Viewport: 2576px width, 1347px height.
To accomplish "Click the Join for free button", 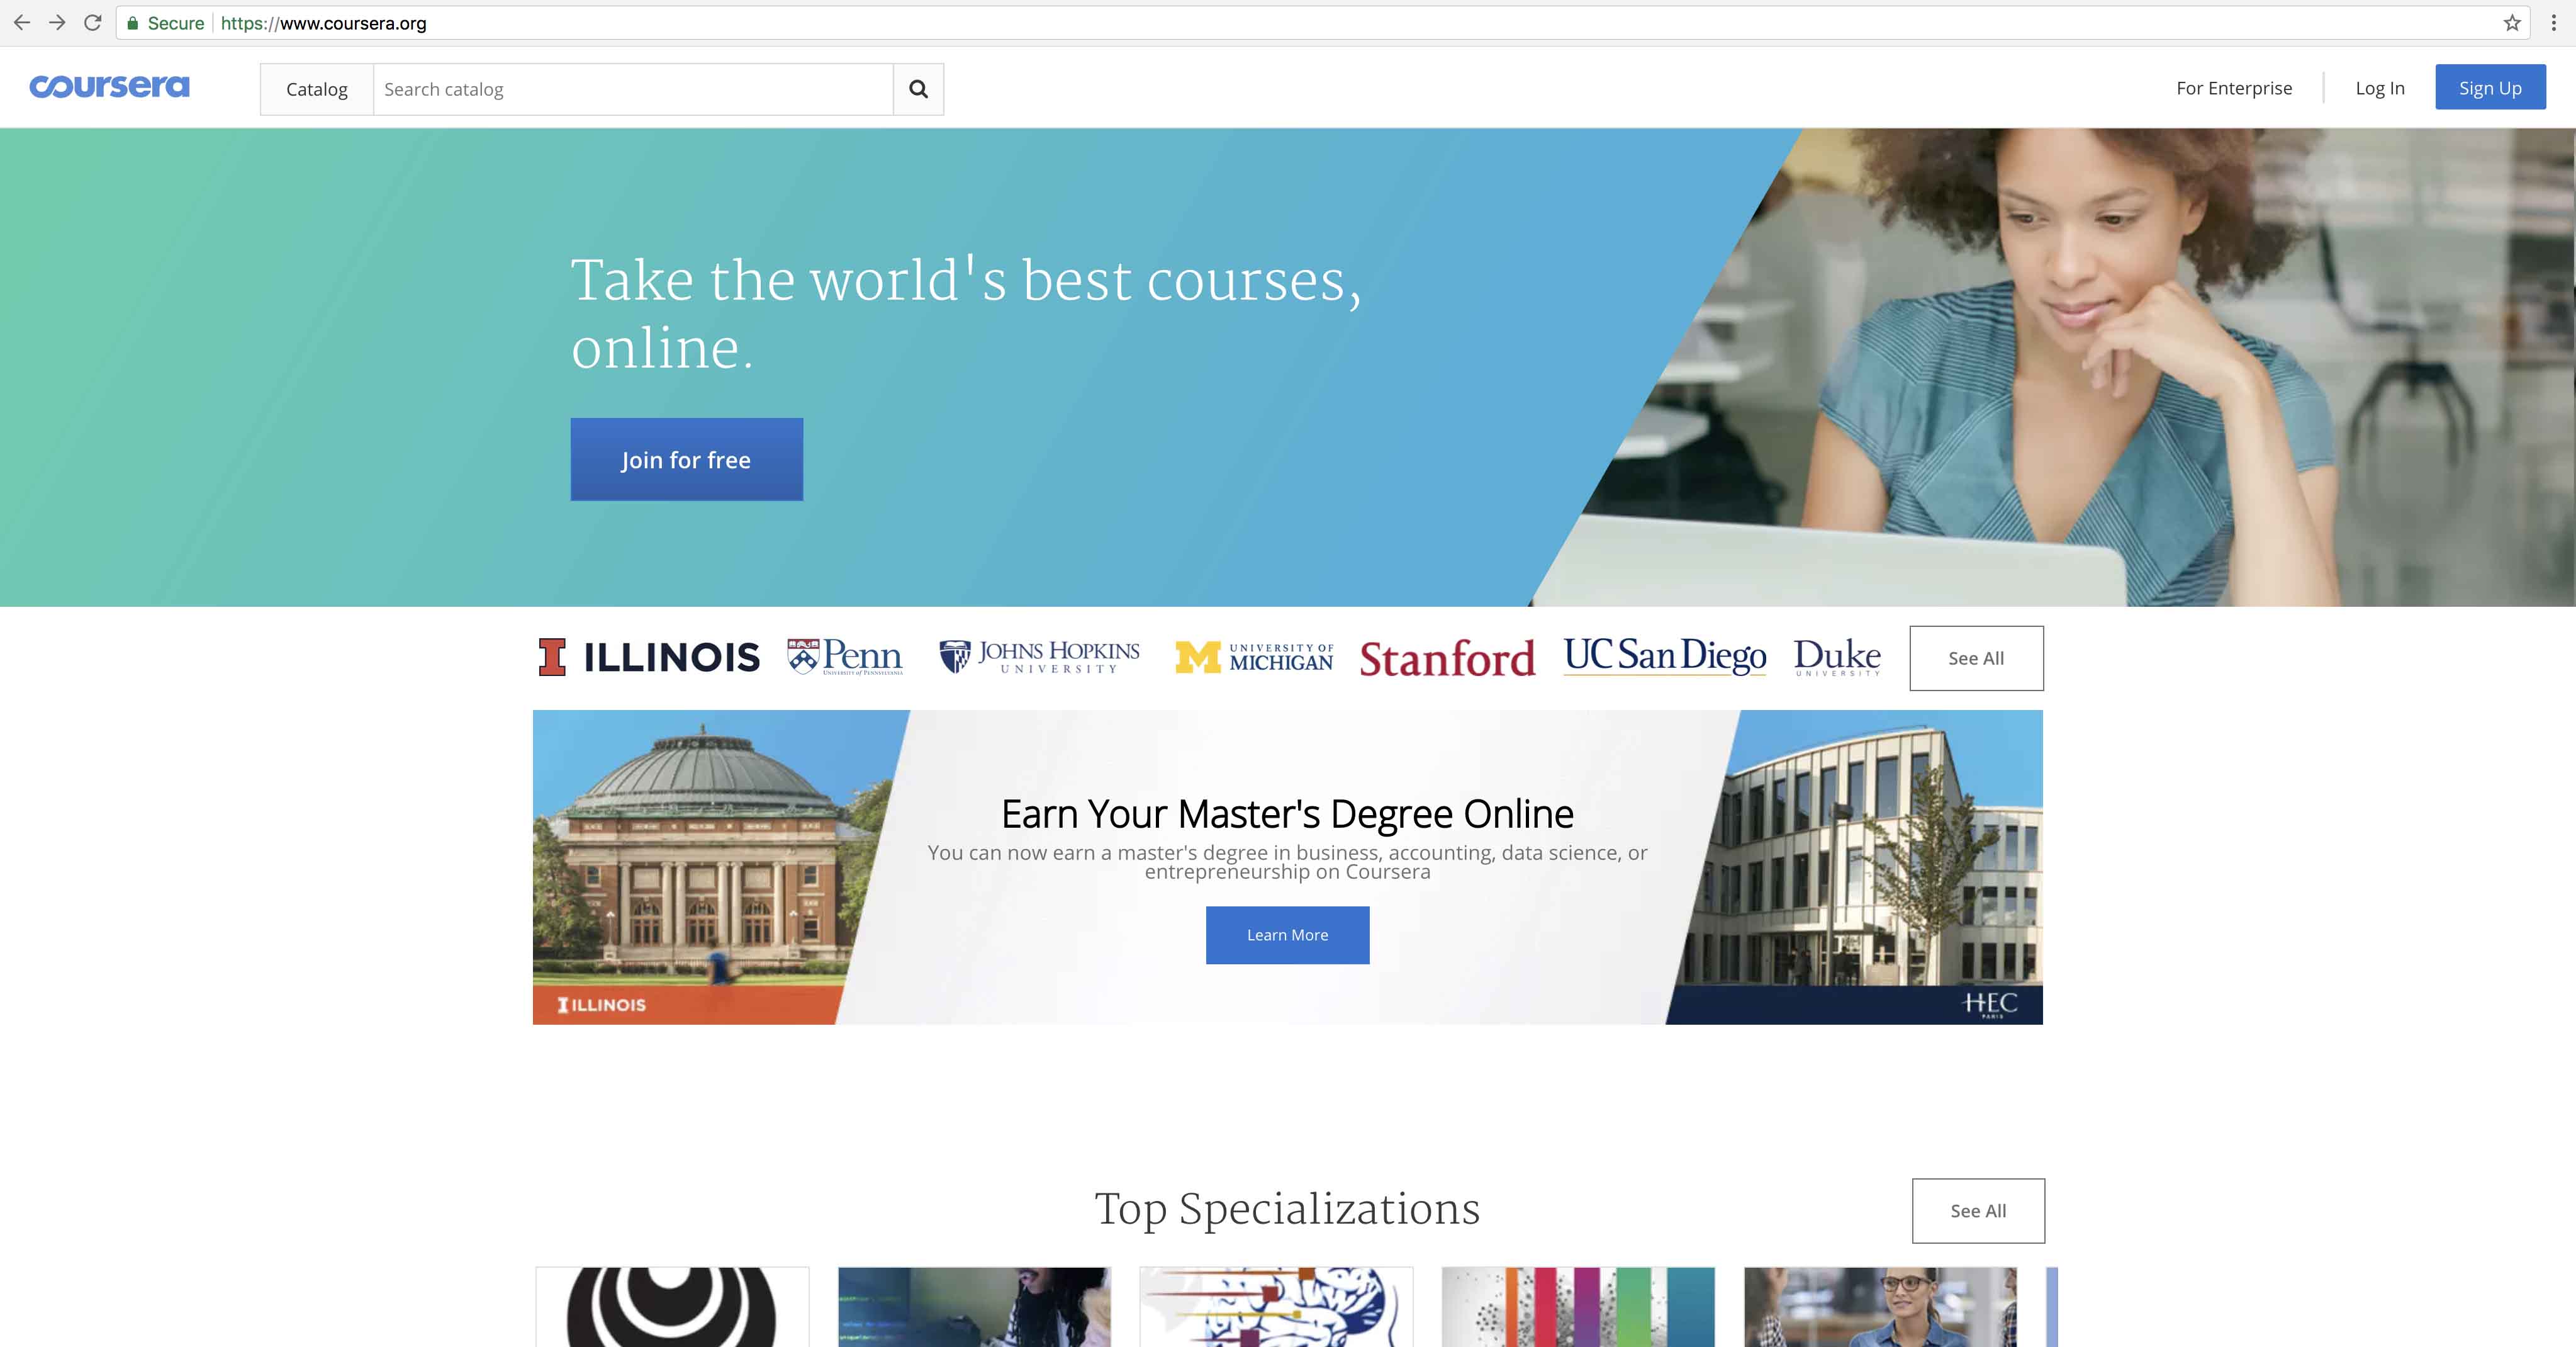I will 686,459.
